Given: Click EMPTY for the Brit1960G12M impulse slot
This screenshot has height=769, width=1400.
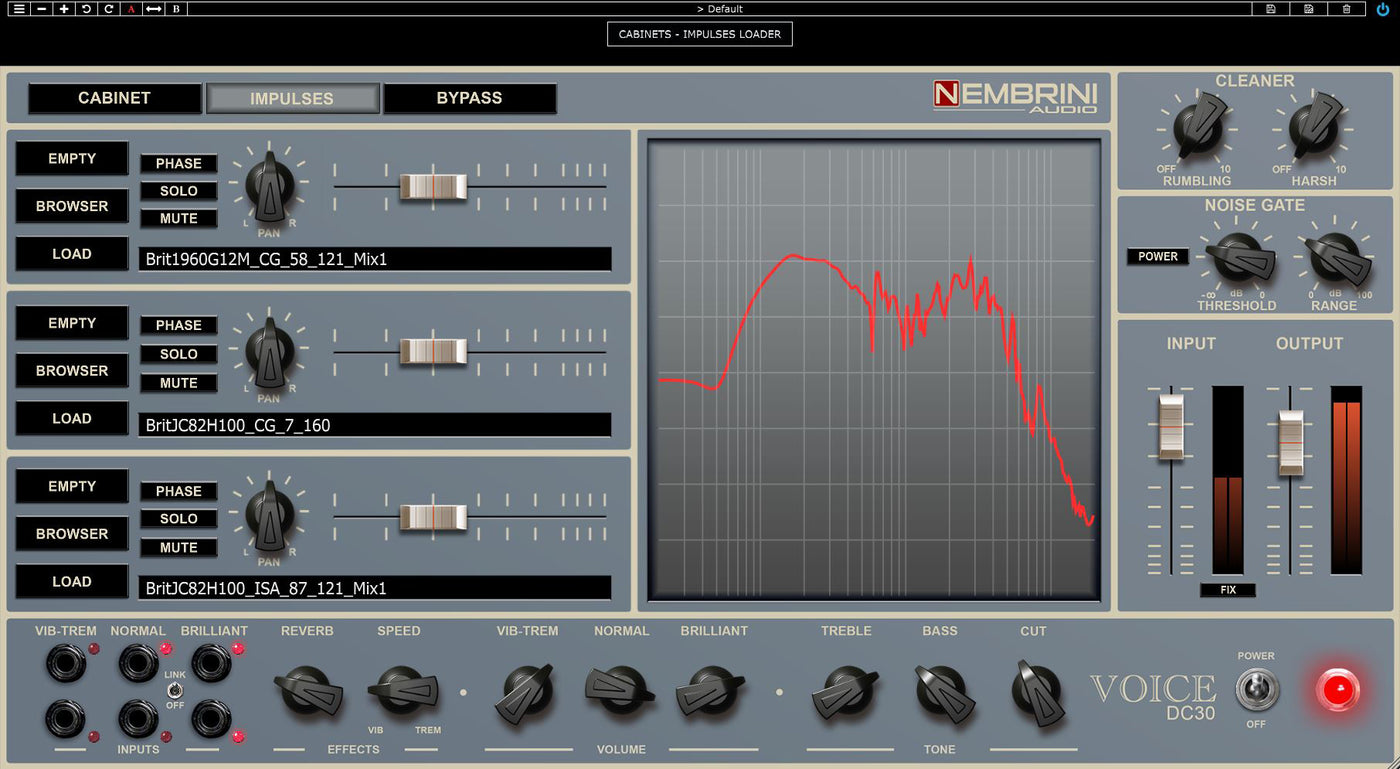Looking at the screenshot, I should 72,158.
